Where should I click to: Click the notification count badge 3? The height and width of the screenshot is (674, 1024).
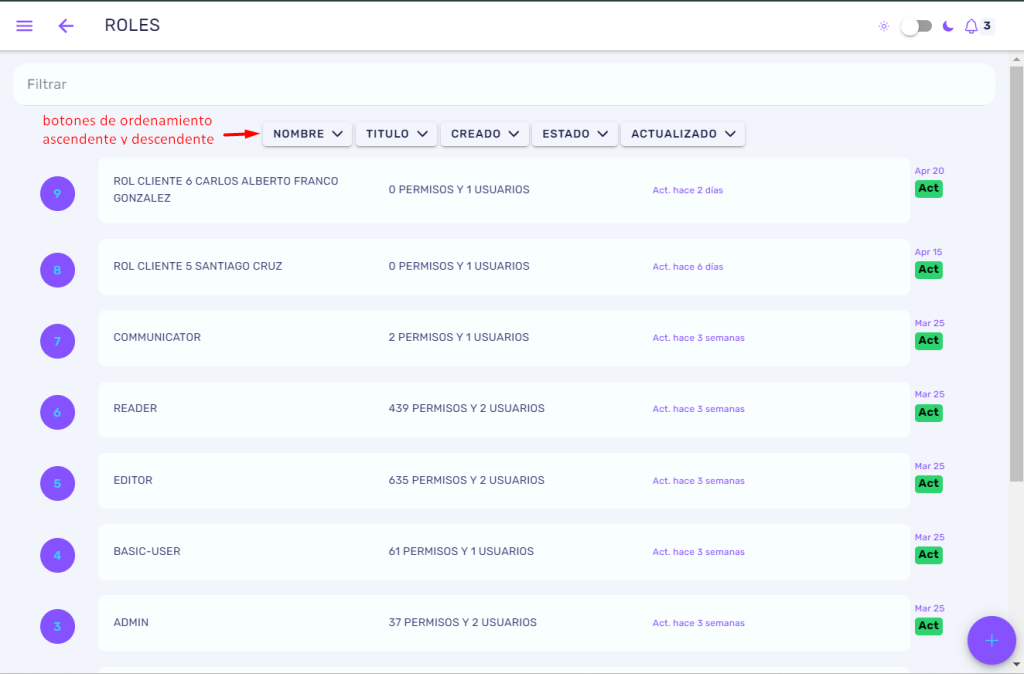click(x=987, y=25)
